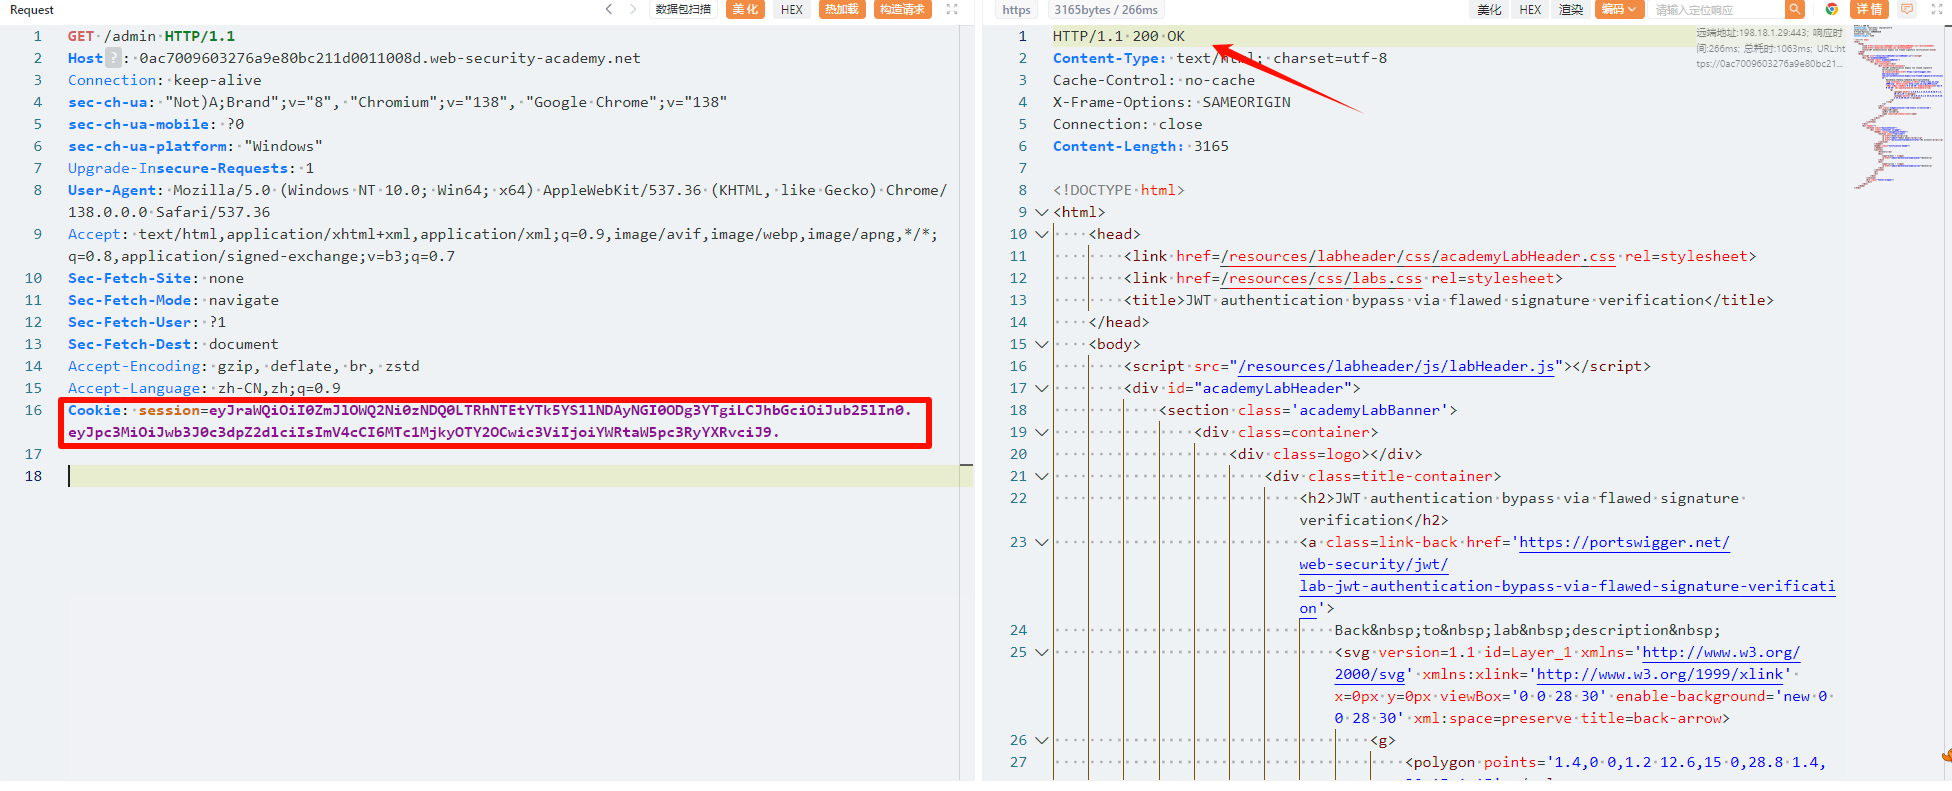This screenshot has height=791, width=1952.
Task: Click the Cache-Control: no-cache response header
Action: point(1153,80)
